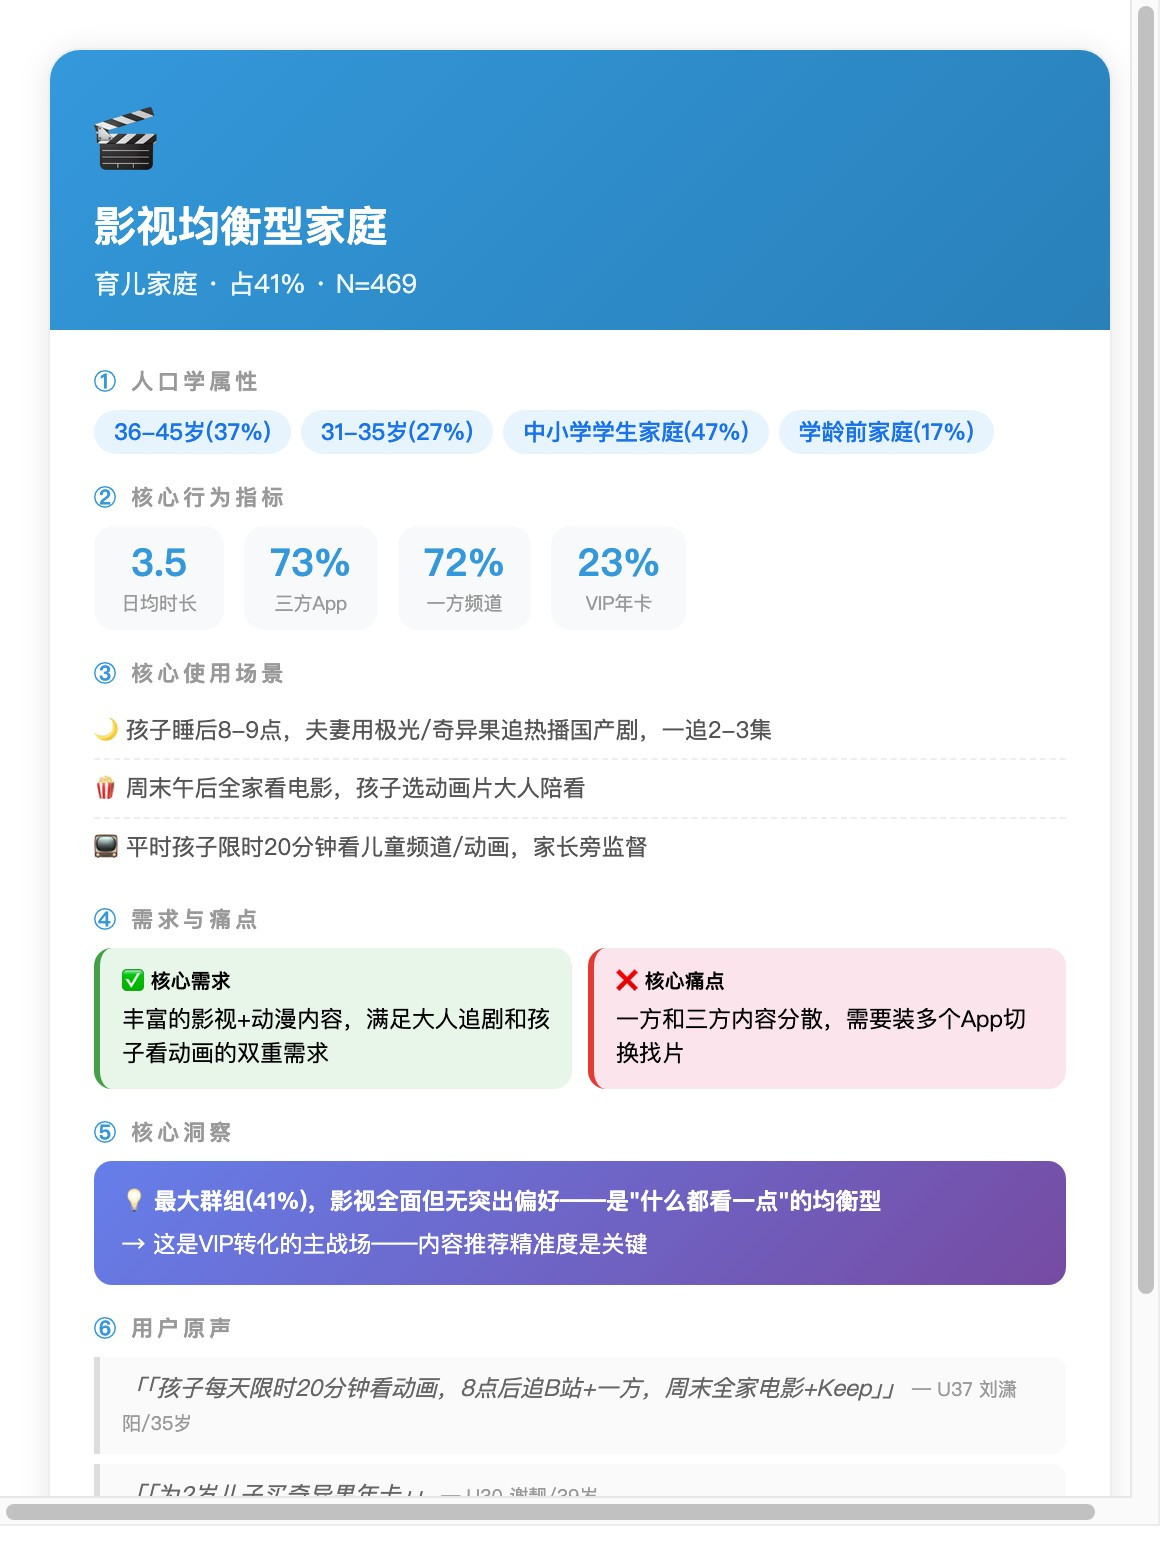The height and width of the screenshot is (1565, 1160).
Task: Click the moon icon beside bedtime scenario
Action: [106, 730]
